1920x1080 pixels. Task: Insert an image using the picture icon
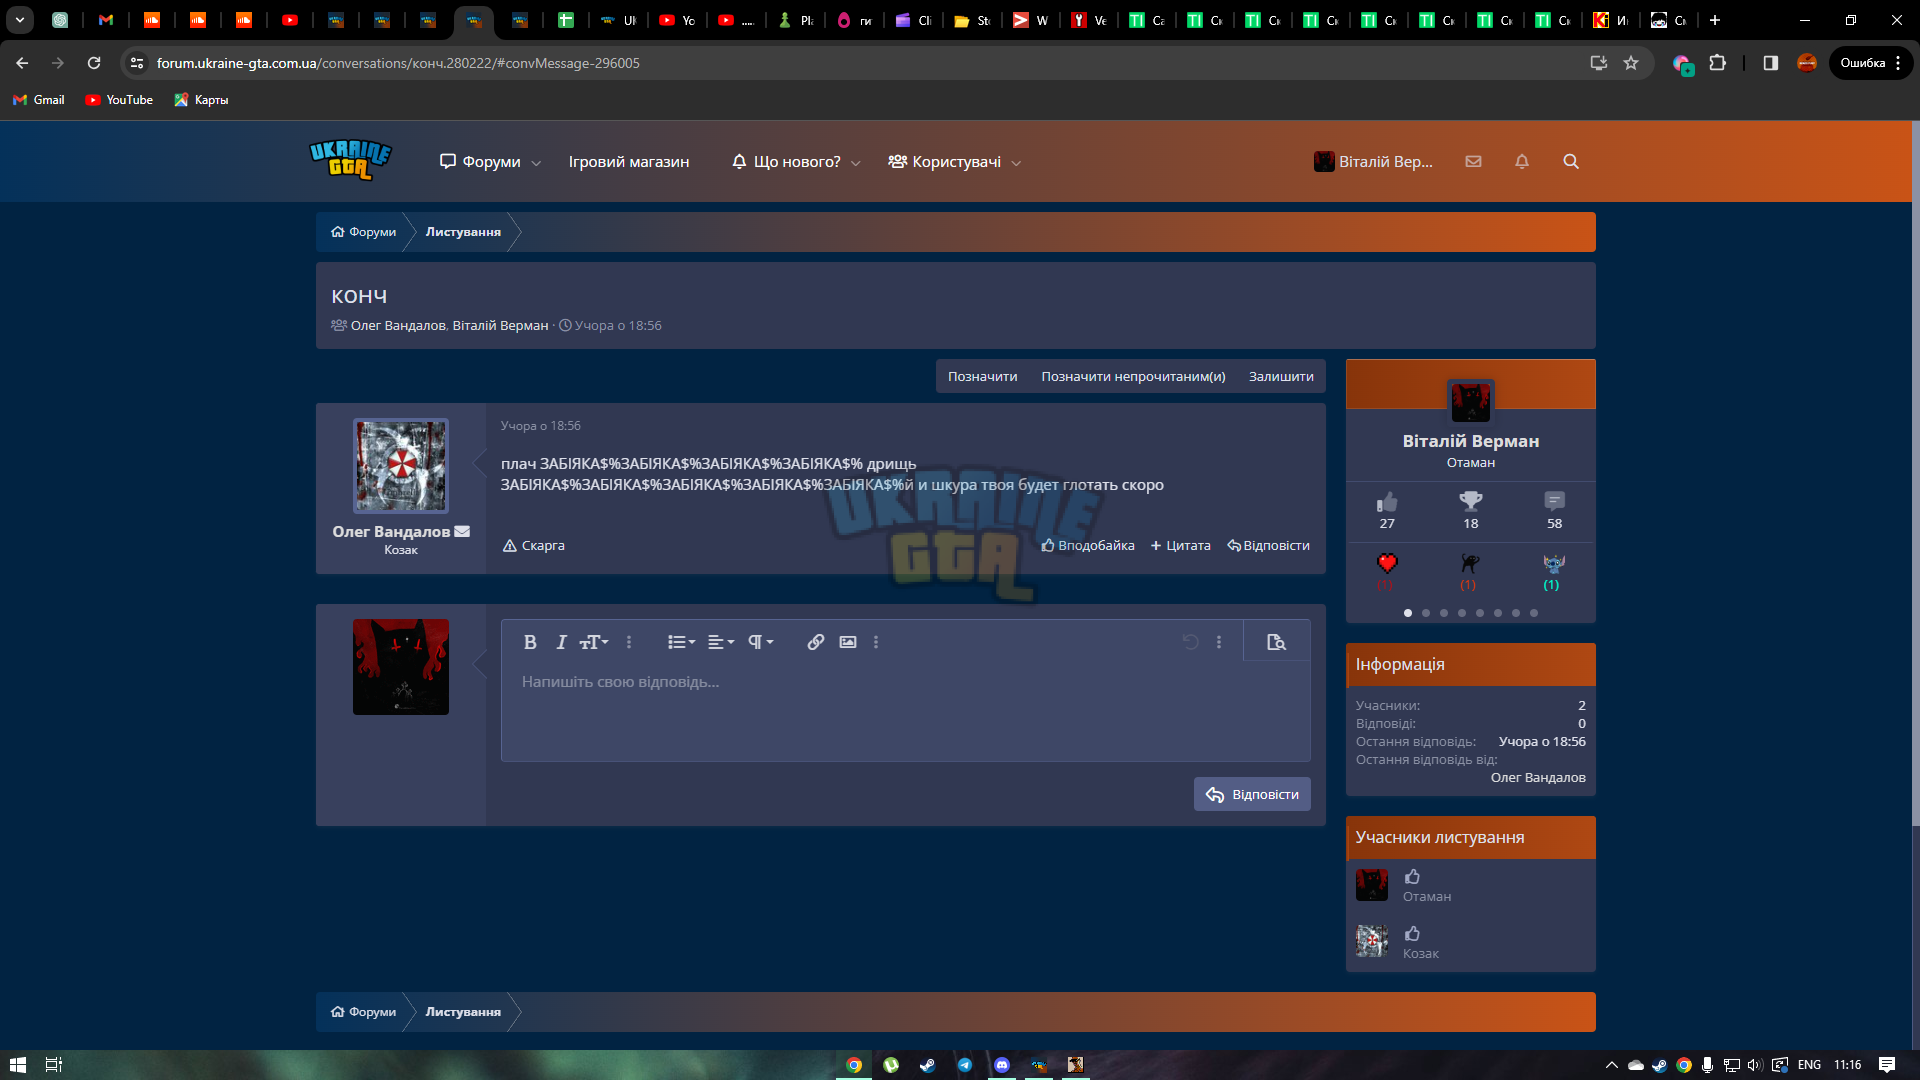[848, 642]
